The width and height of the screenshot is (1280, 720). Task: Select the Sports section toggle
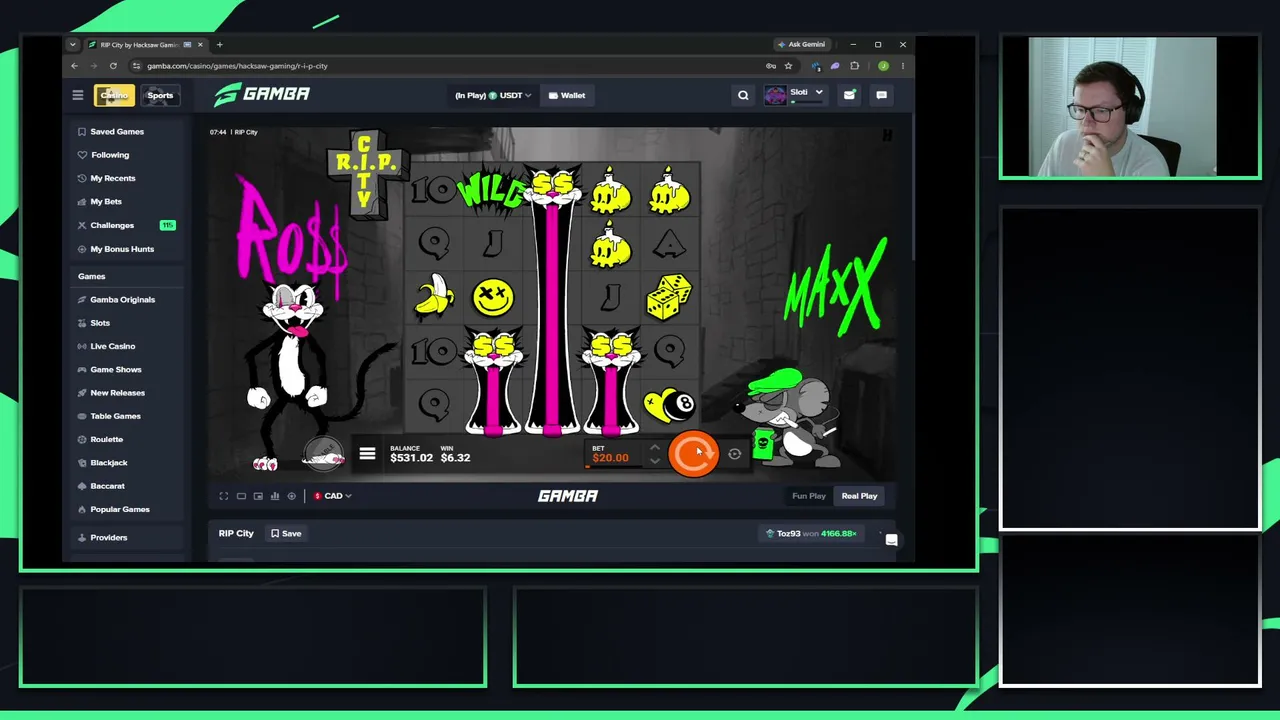(x=160, y=95)
